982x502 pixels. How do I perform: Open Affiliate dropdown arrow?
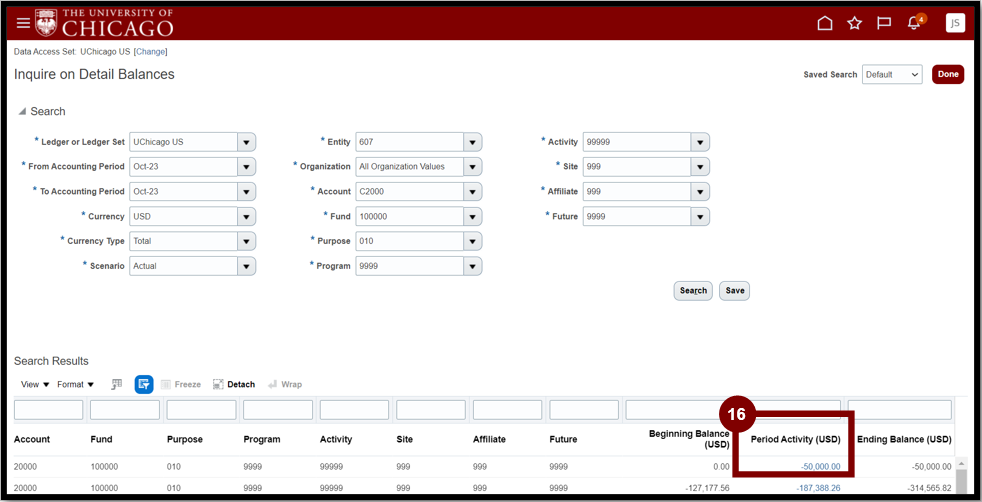(700, 192)
